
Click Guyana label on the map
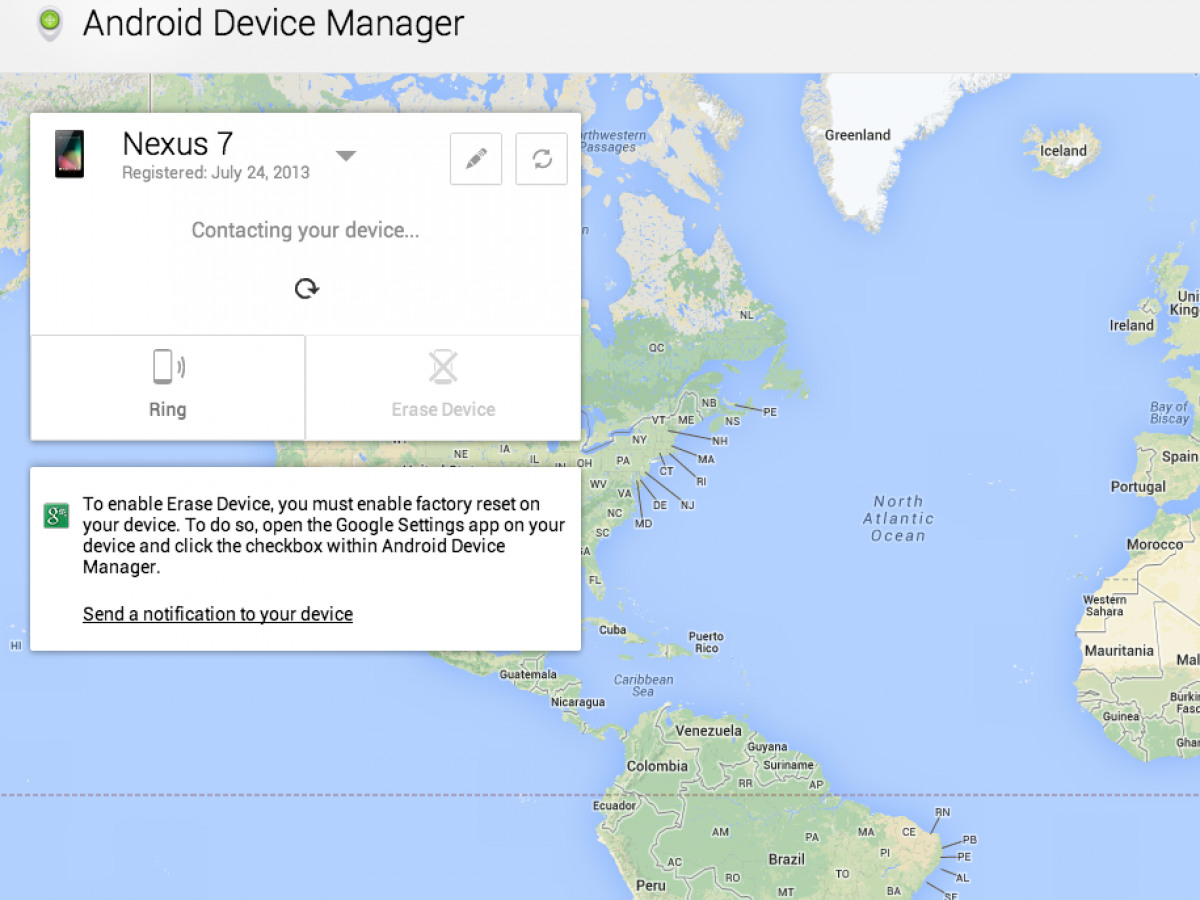click(x=767, y=747)
